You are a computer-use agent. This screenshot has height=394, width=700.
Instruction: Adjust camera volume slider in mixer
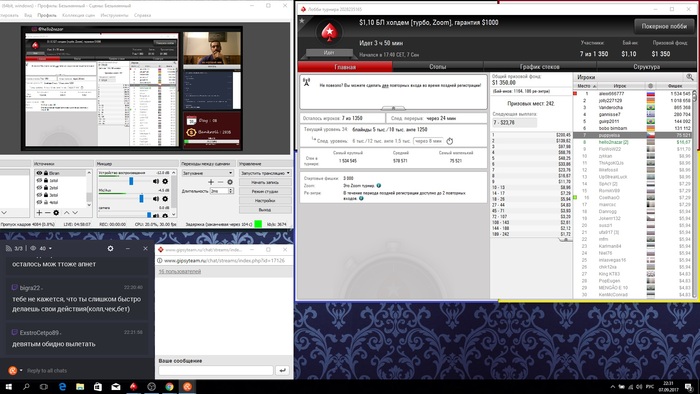149,216
